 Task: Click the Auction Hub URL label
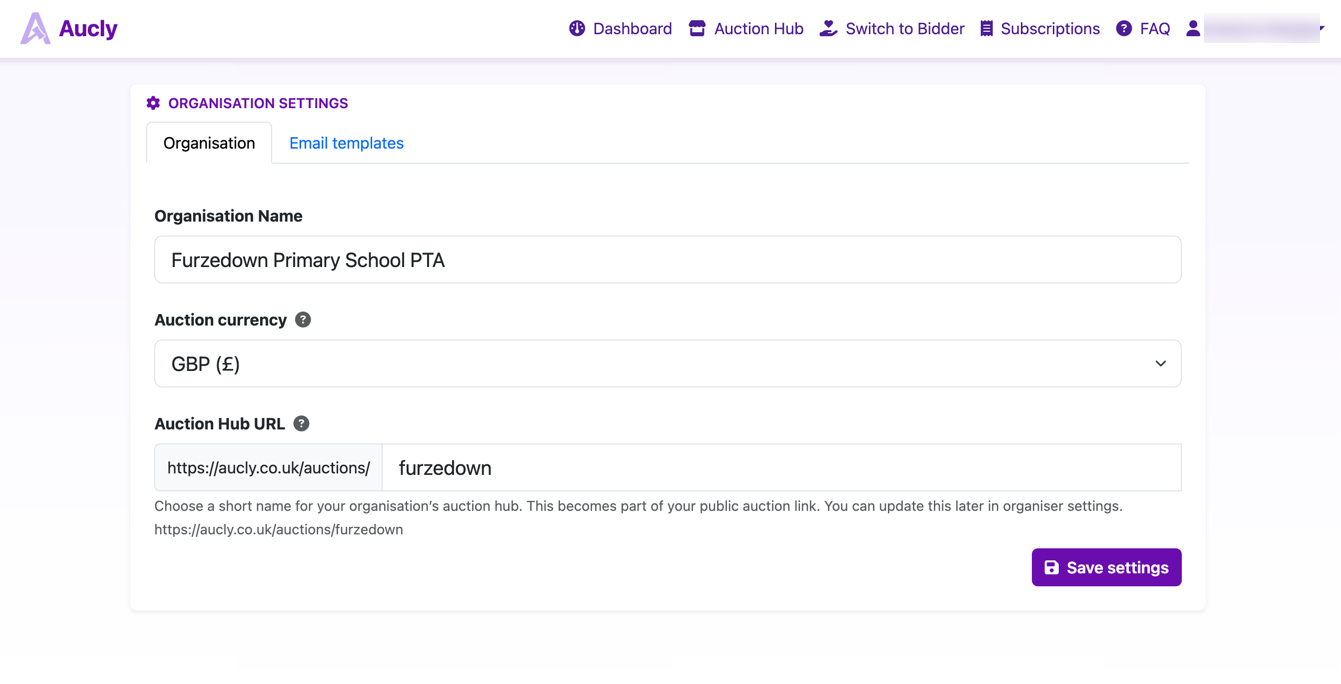click(220, 424)
